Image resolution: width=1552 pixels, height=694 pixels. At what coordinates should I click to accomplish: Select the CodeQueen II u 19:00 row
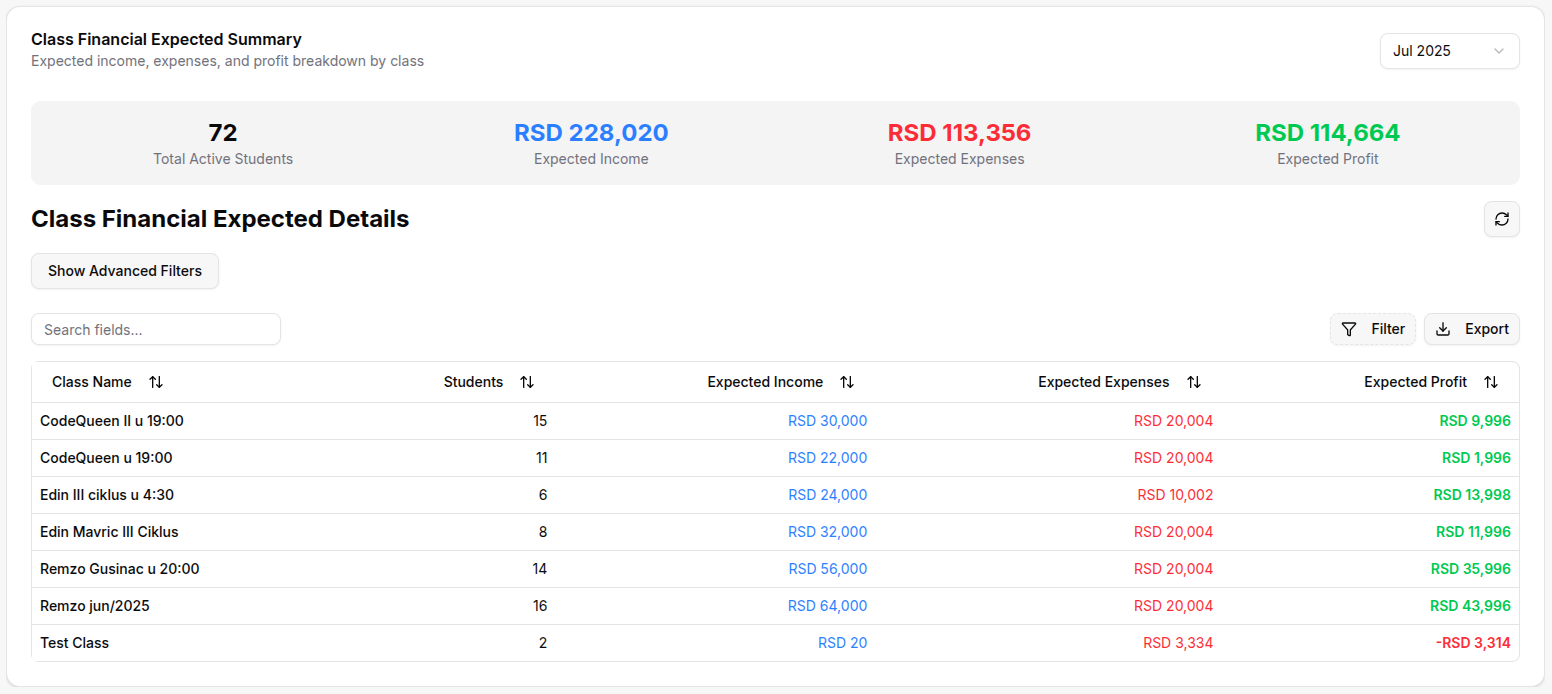(x=112, y=421)
